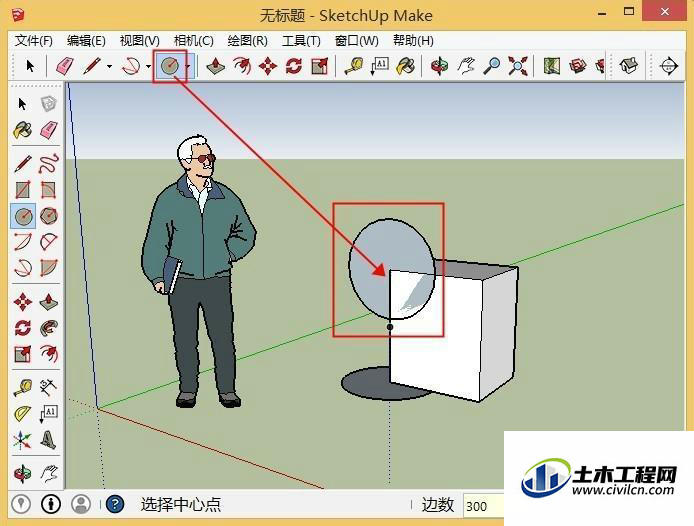Screen dimensions: 694x526
Task: Select the arrow tool in the top toolbar
Action: point(30,66)
